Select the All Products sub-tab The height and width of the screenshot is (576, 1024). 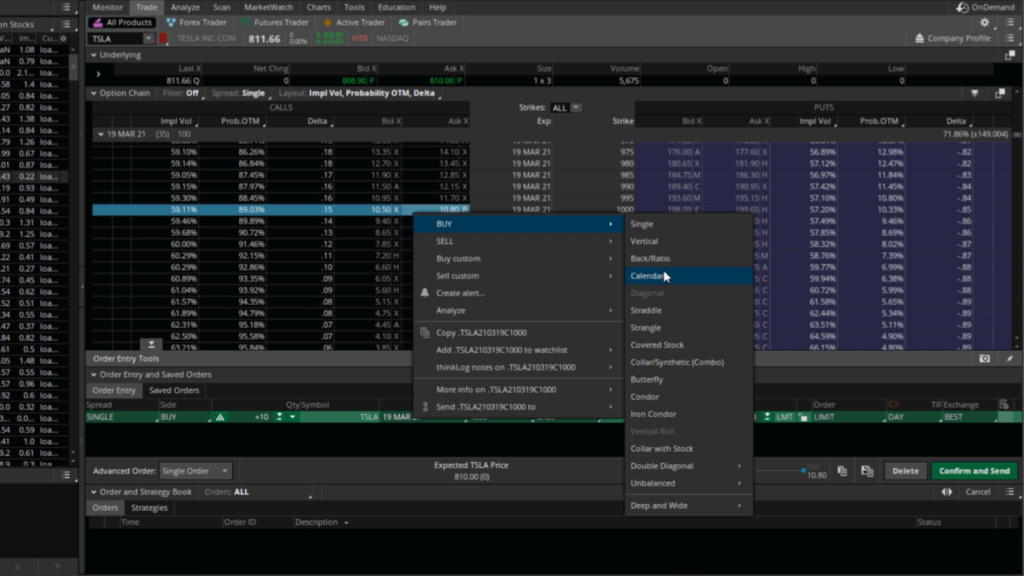[122, 22]
